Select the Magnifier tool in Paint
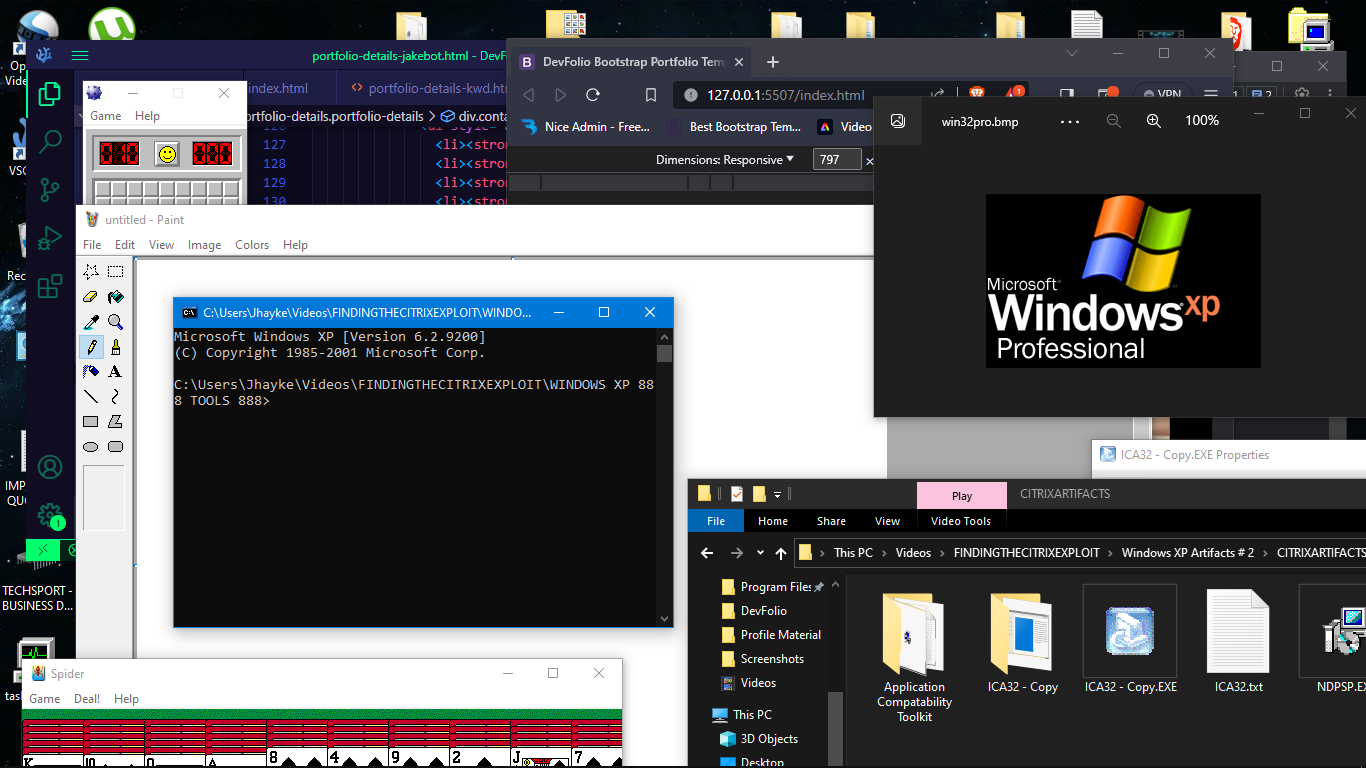The image size is (1366, 768). tap(116, 322)
